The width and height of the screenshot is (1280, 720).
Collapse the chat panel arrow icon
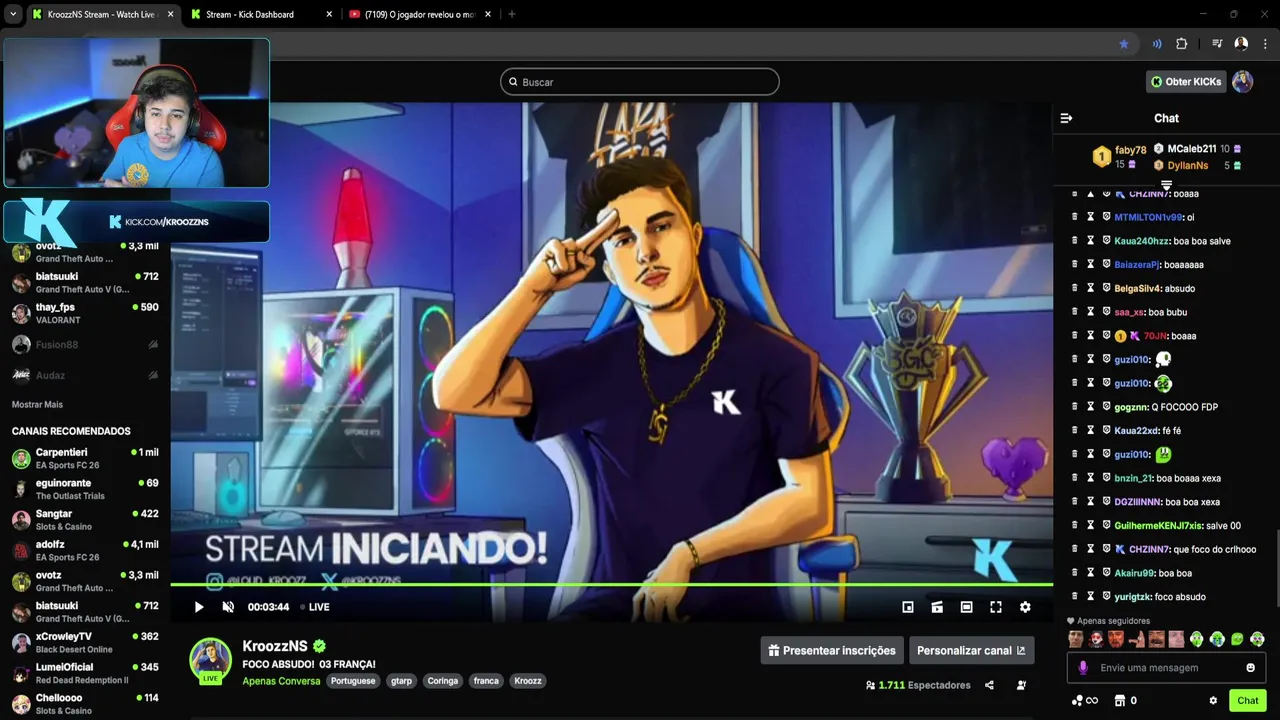(1066, 118)
